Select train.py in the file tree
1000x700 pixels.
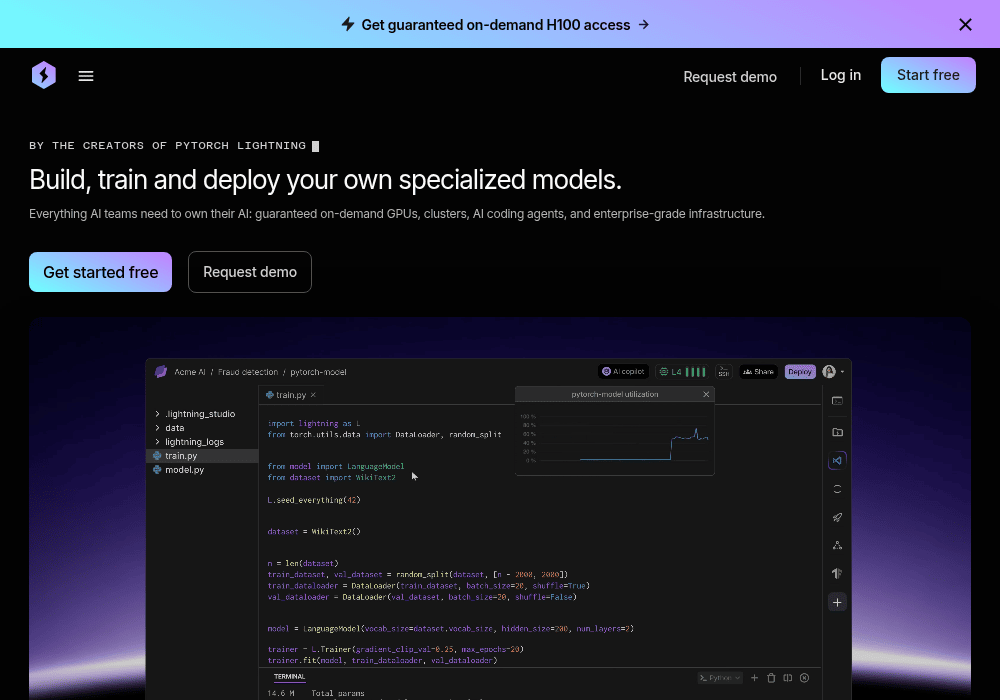pyautogui.click(x=203, y=456)
